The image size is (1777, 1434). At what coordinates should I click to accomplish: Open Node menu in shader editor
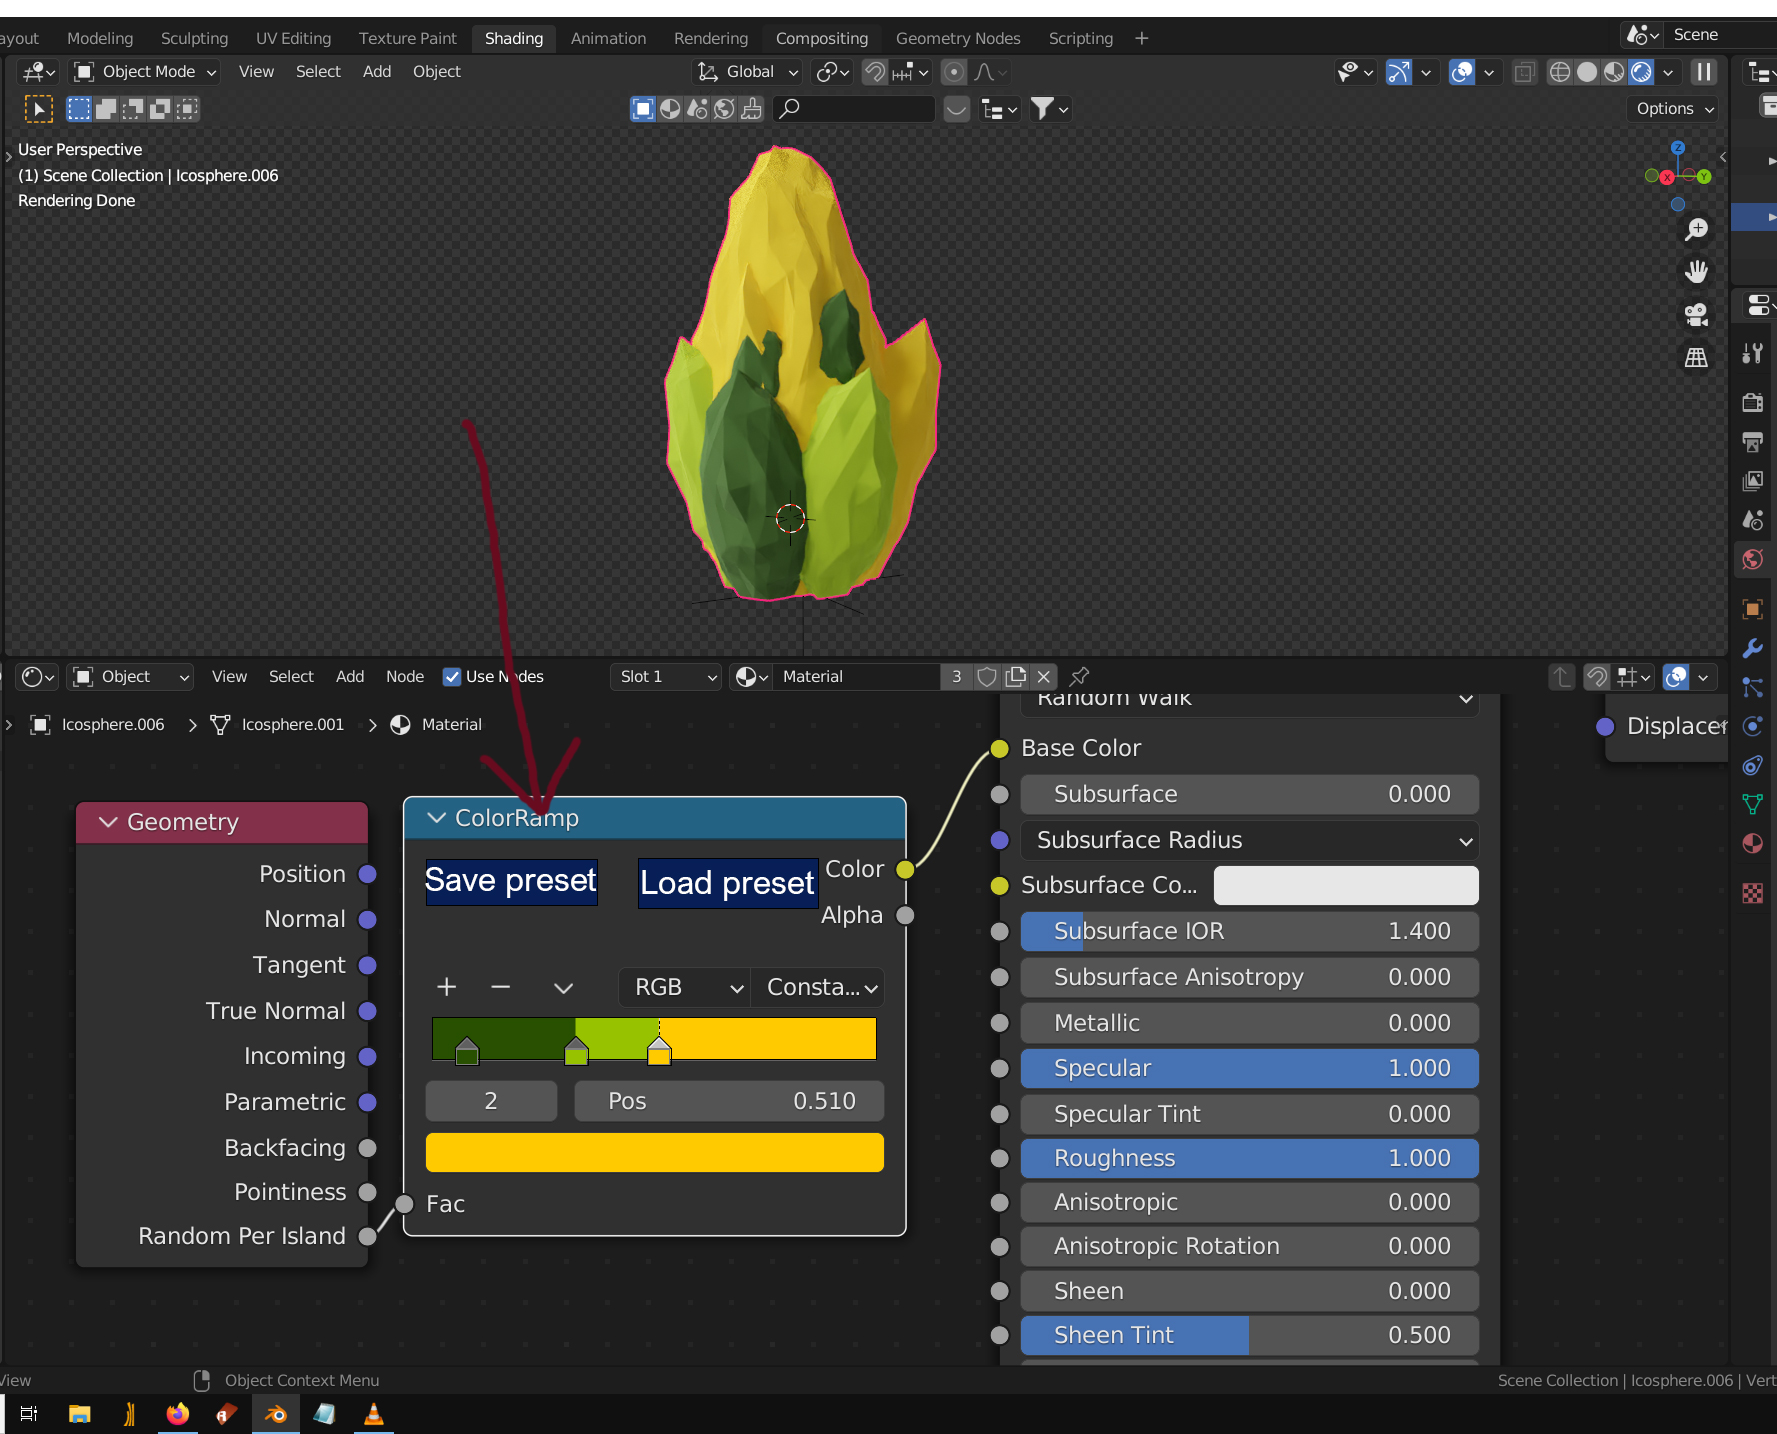[x=405, y=676]
